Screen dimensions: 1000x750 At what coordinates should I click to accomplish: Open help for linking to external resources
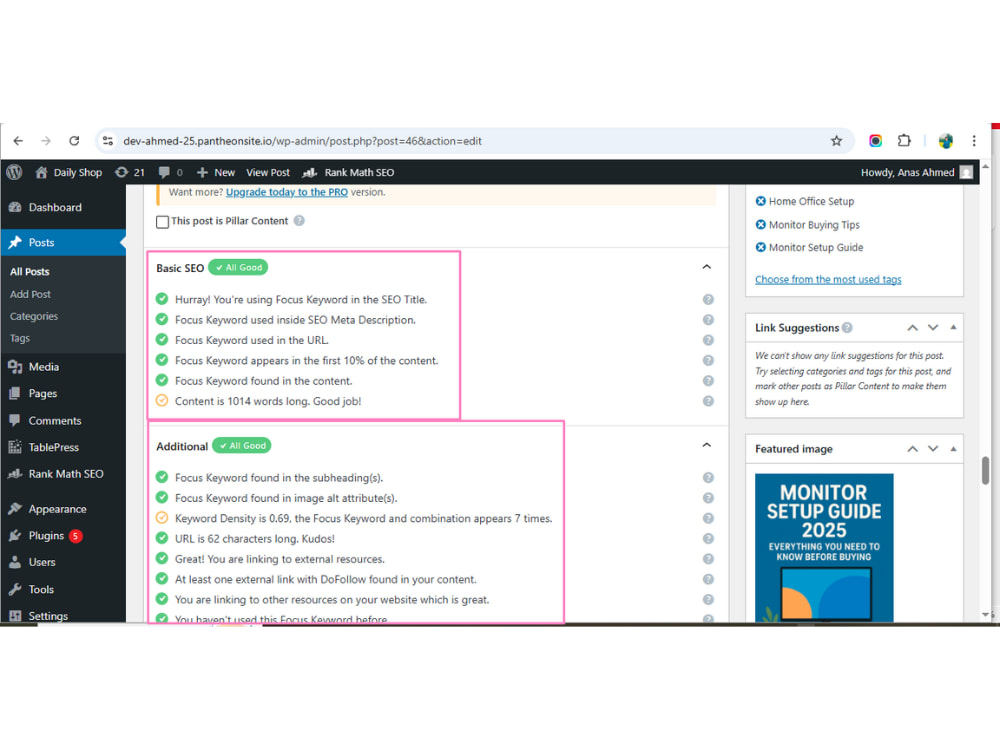point(708,559)
